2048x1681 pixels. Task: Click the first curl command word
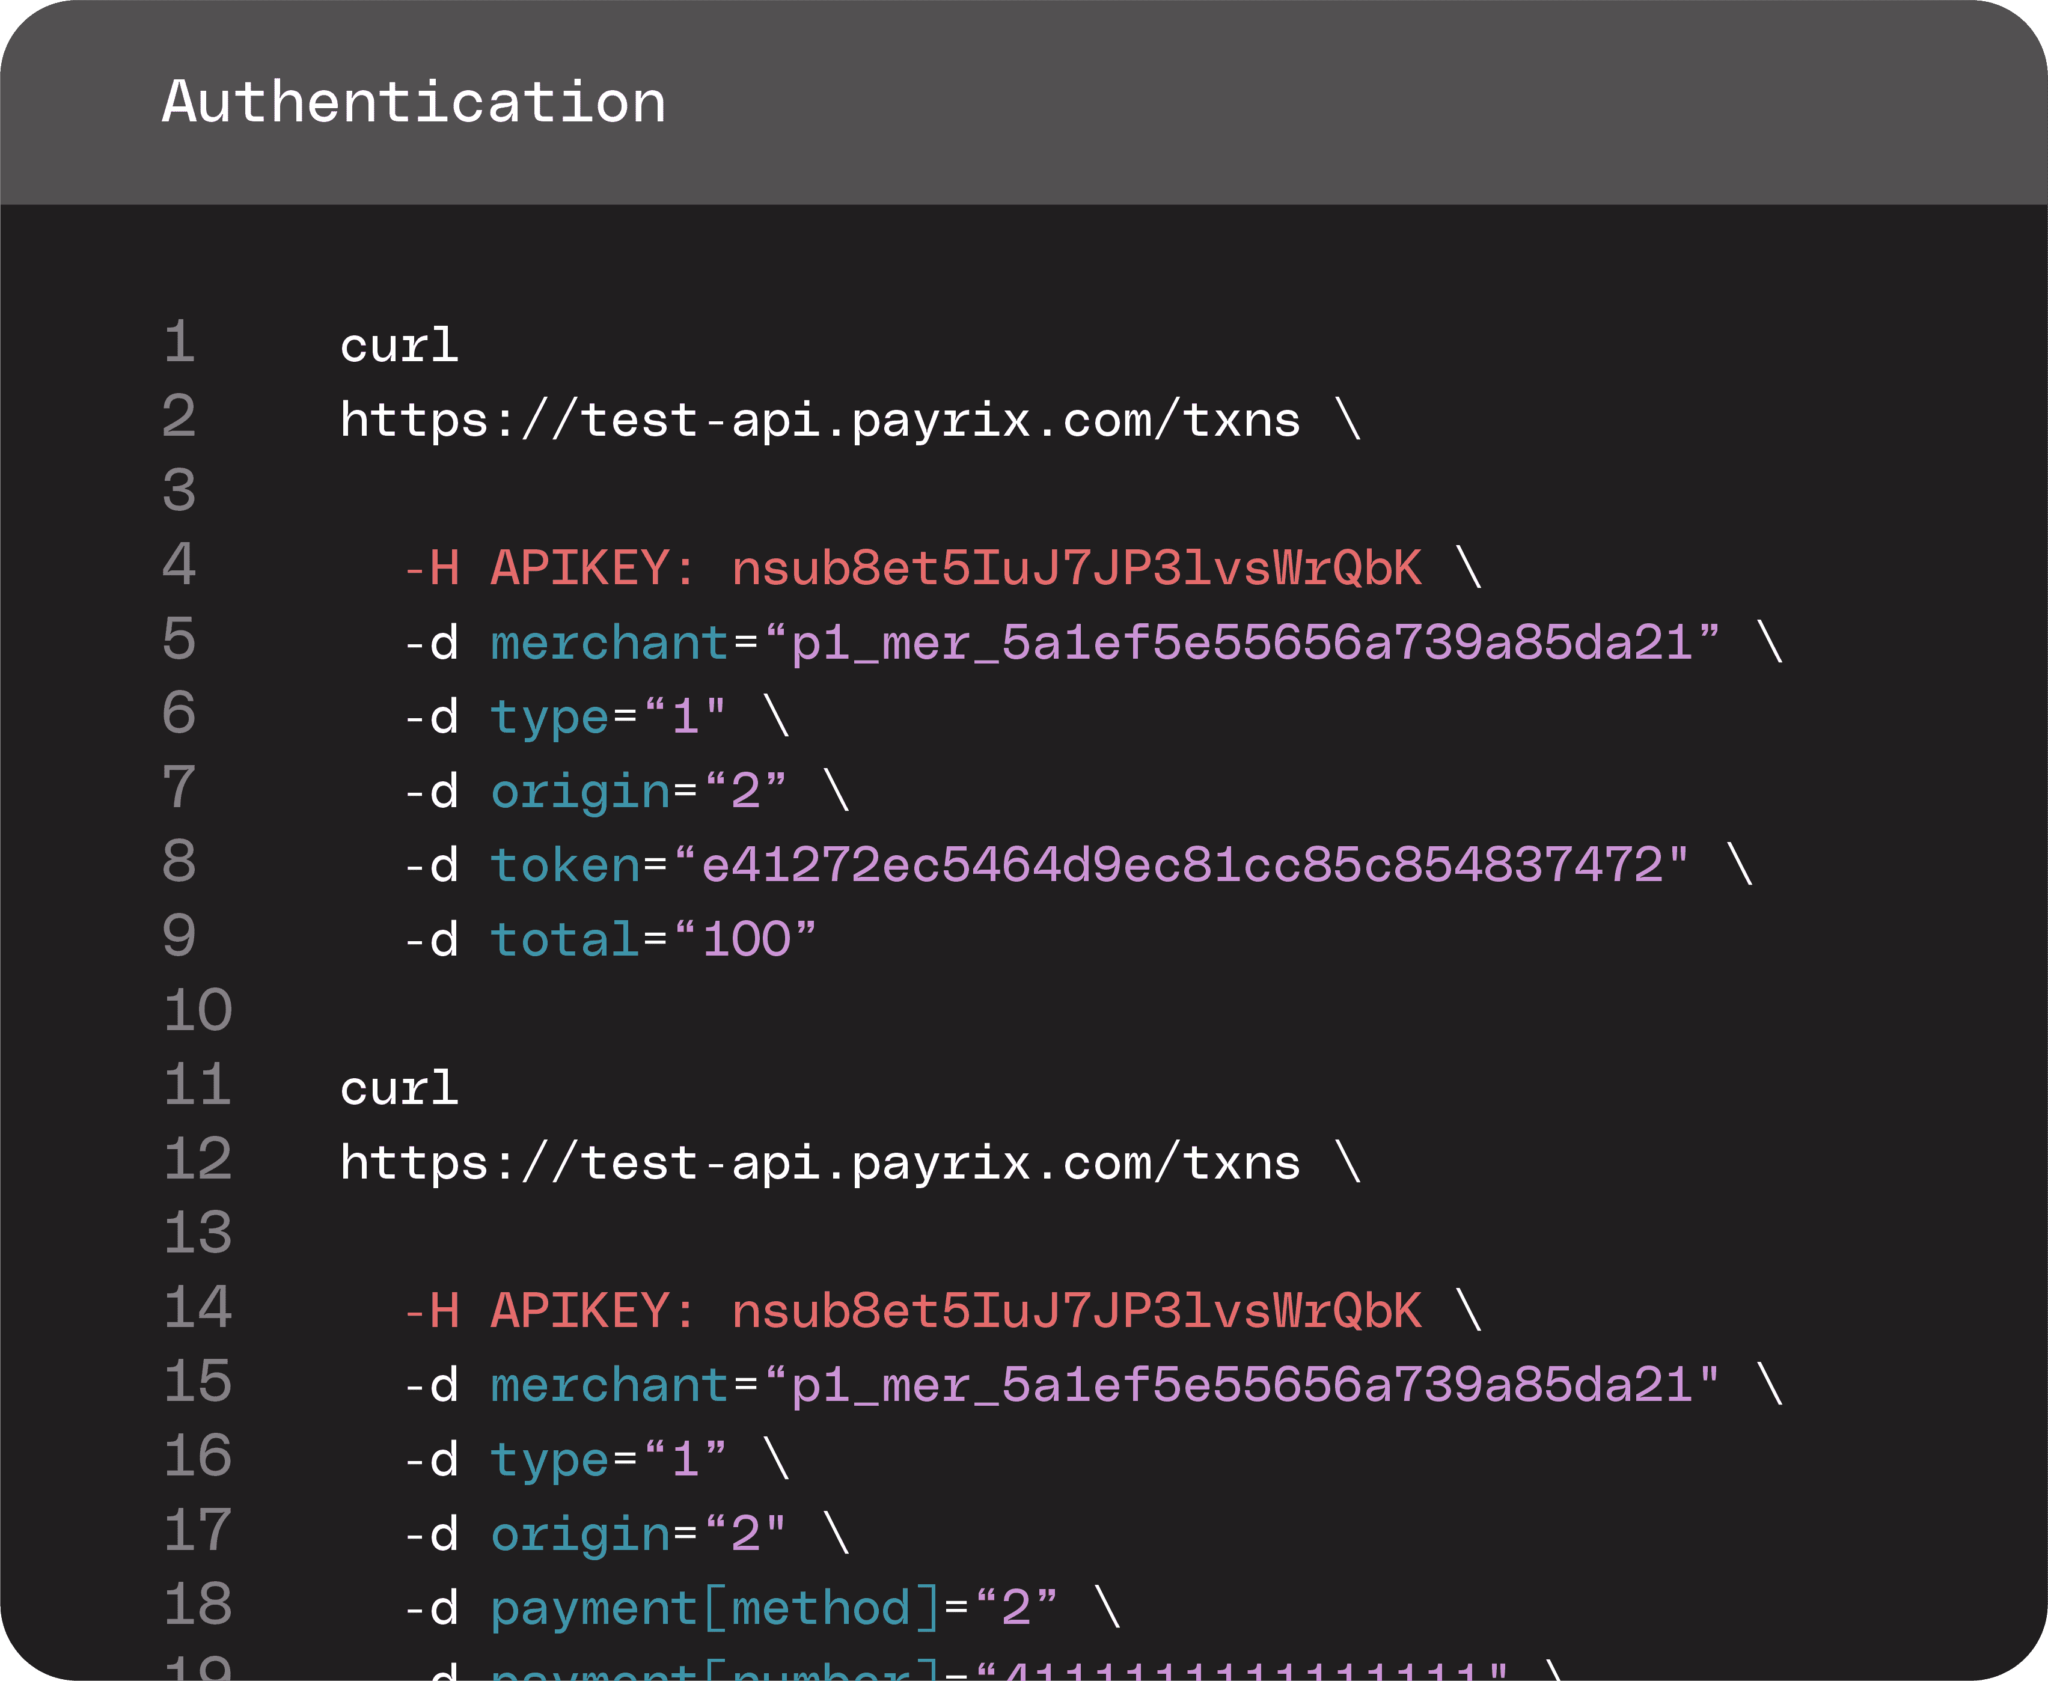pos(399,346)
